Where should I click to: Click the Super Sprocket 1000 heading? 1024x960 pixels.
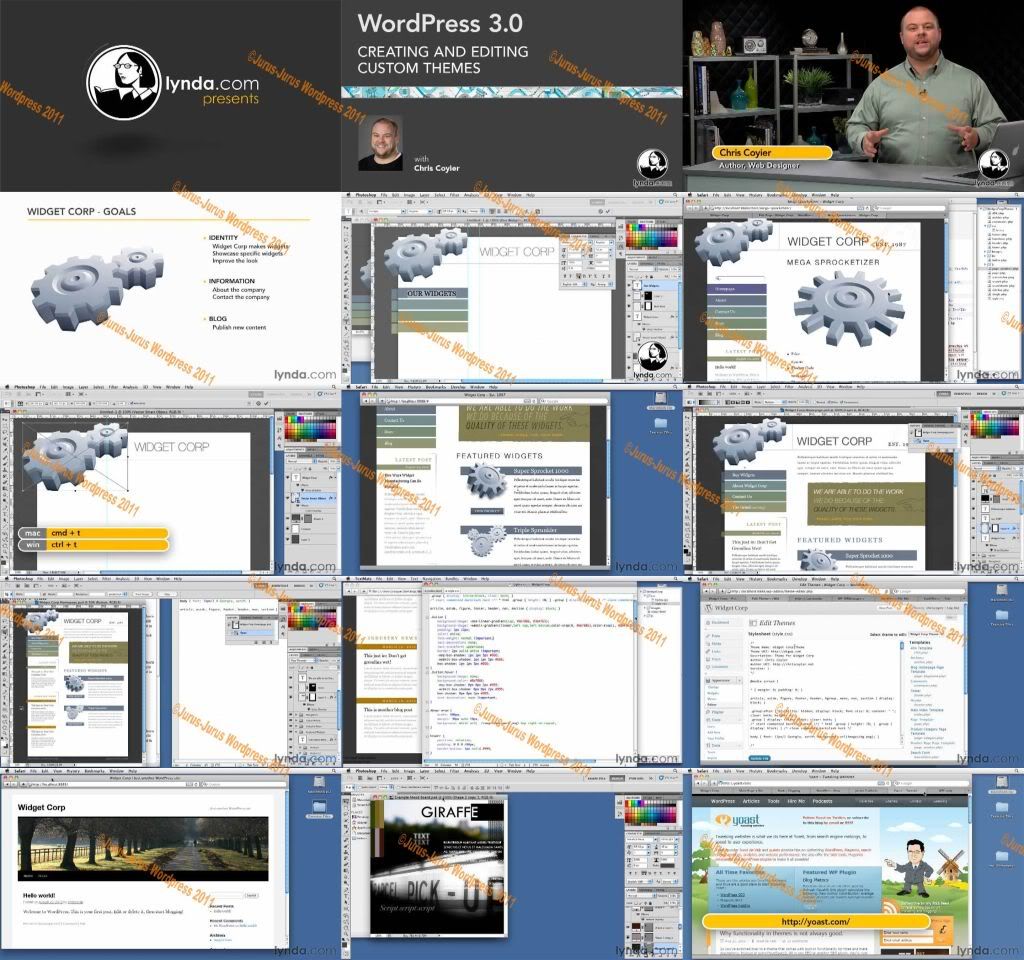tap(541, 470)
